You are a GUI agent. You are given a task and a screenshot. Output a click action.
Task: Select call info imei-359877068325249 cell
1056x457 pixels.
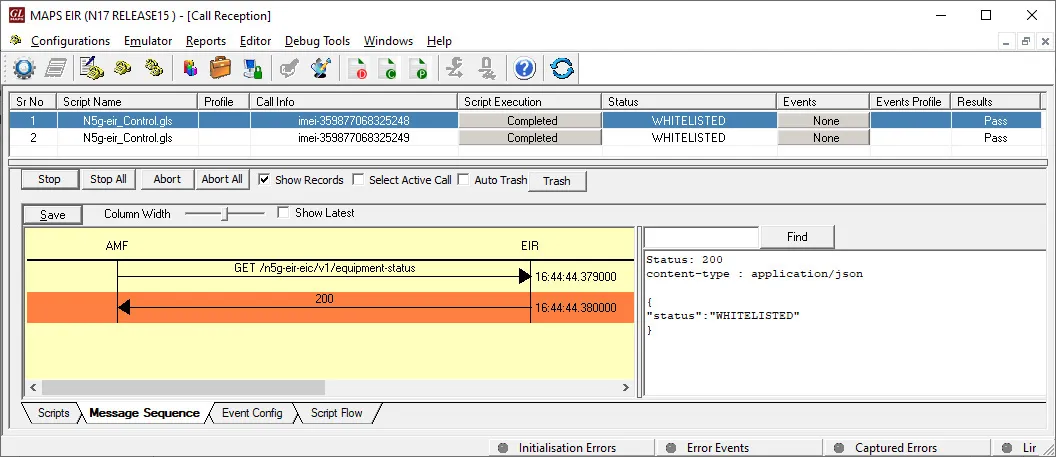(354, 137)
